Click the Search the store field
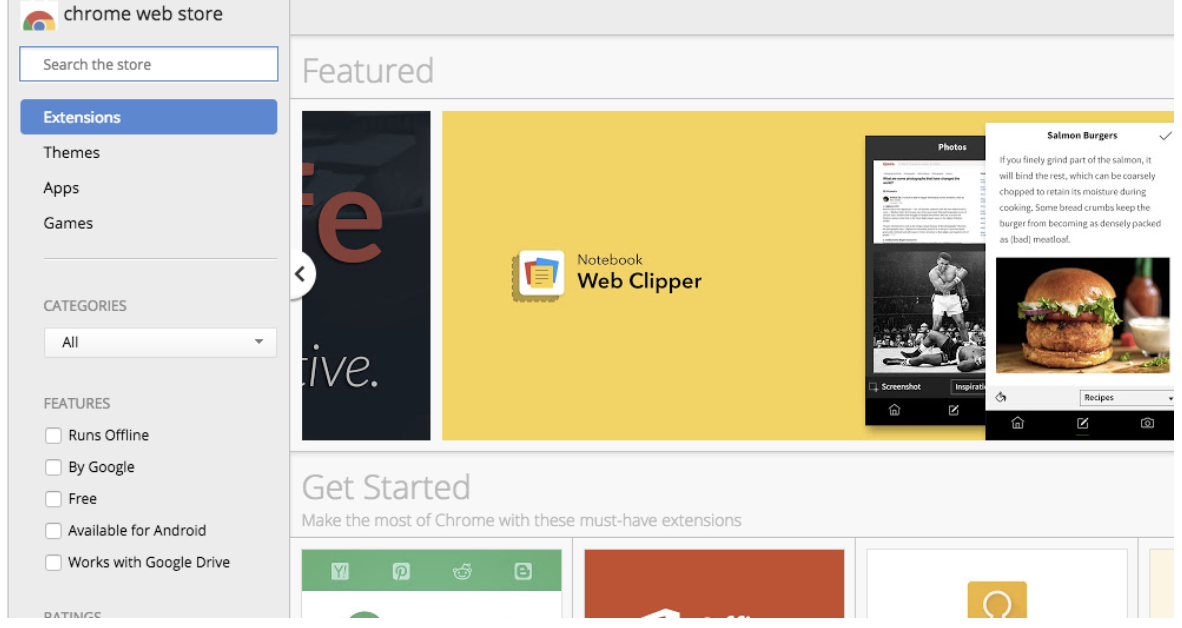Viewport: 1182px width, 628px height. [x=149, y=64]
